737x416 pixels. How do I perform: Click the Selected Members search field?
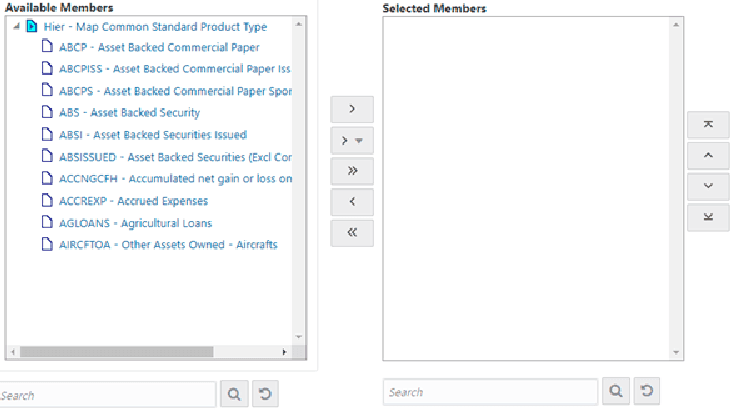490,392
